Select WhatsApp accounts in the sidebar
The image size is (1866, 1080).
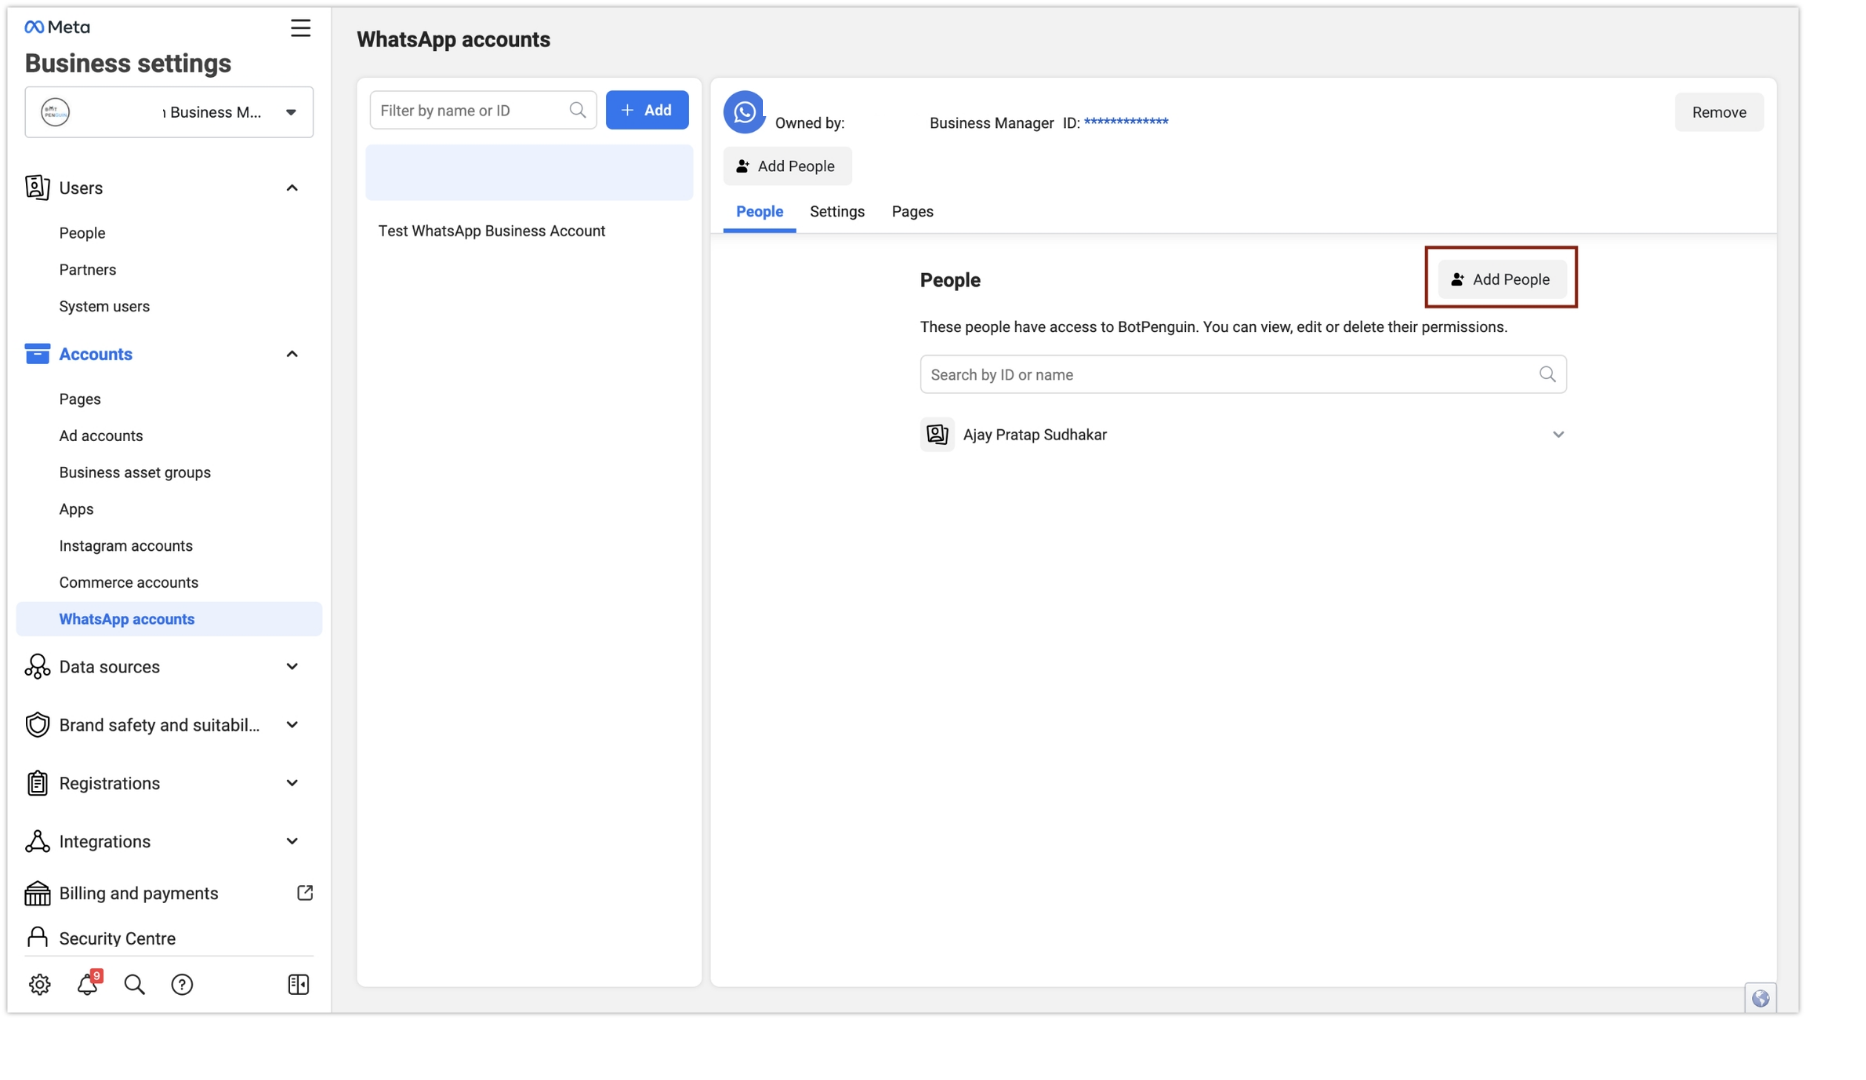127,618
